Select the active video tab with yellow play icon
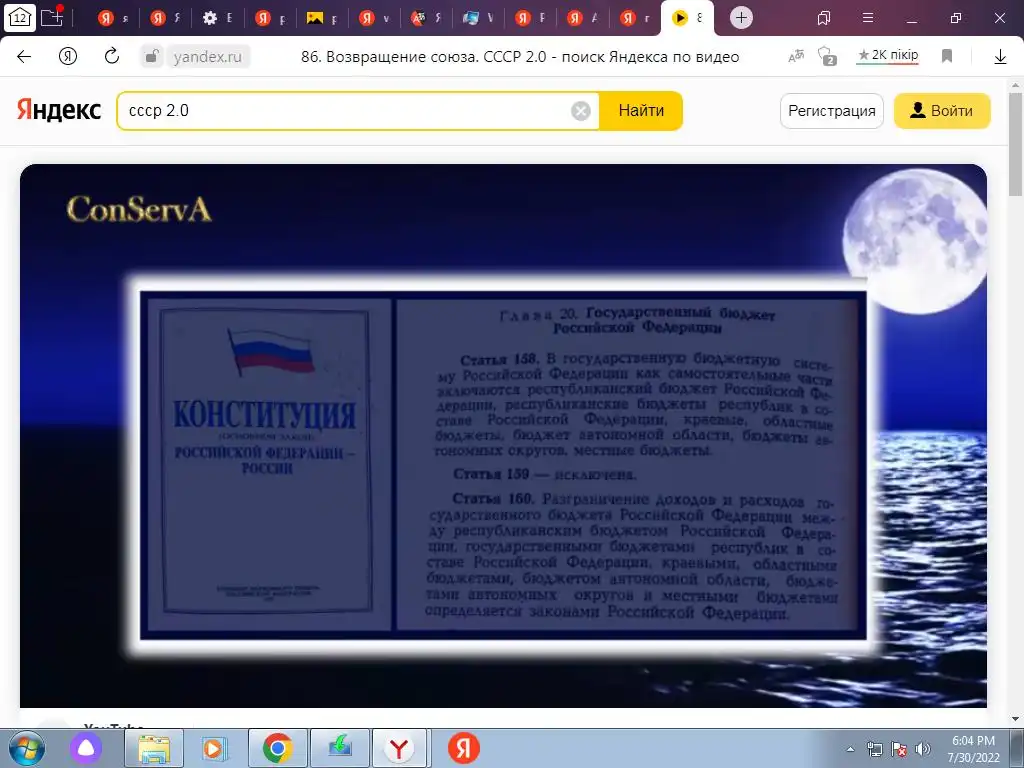 click(x=687, y=18)
